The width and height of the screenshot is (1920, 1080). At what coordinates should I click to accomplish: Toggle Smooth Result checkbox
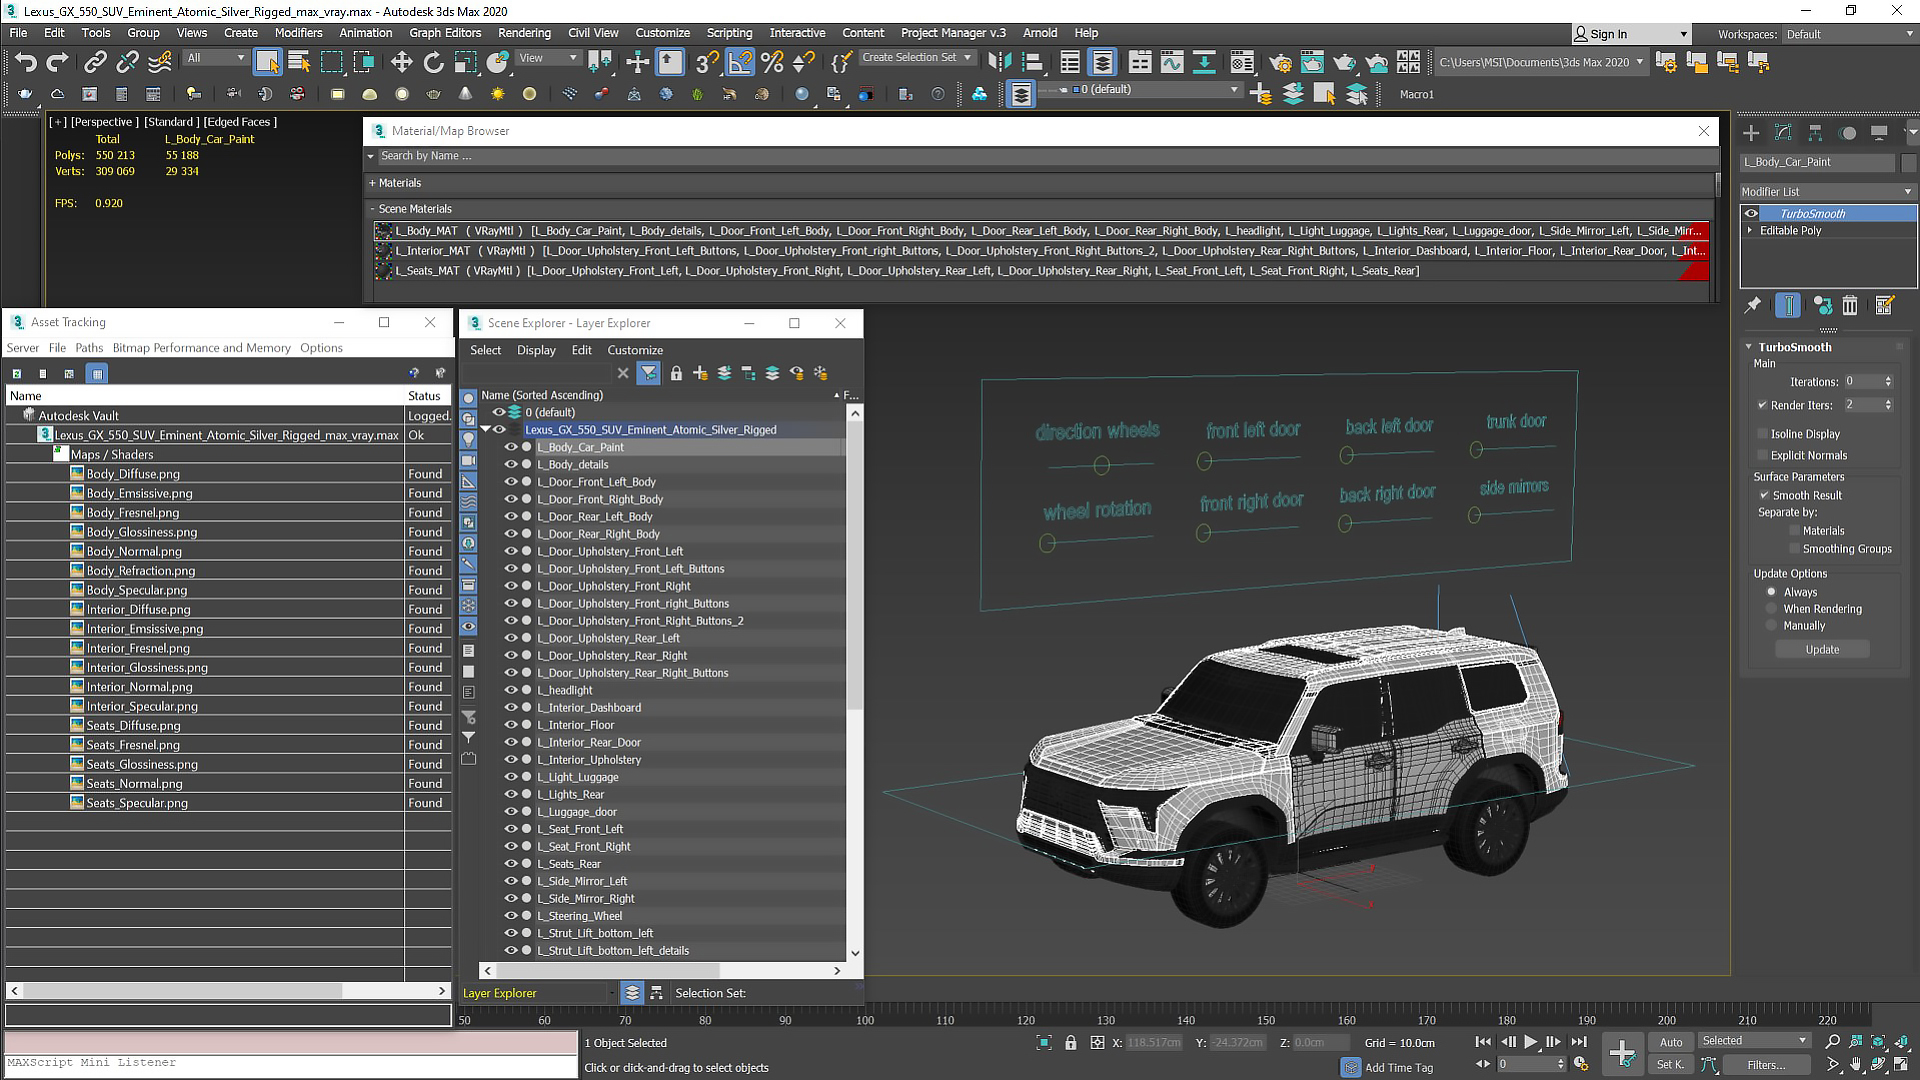(1764, 495)
